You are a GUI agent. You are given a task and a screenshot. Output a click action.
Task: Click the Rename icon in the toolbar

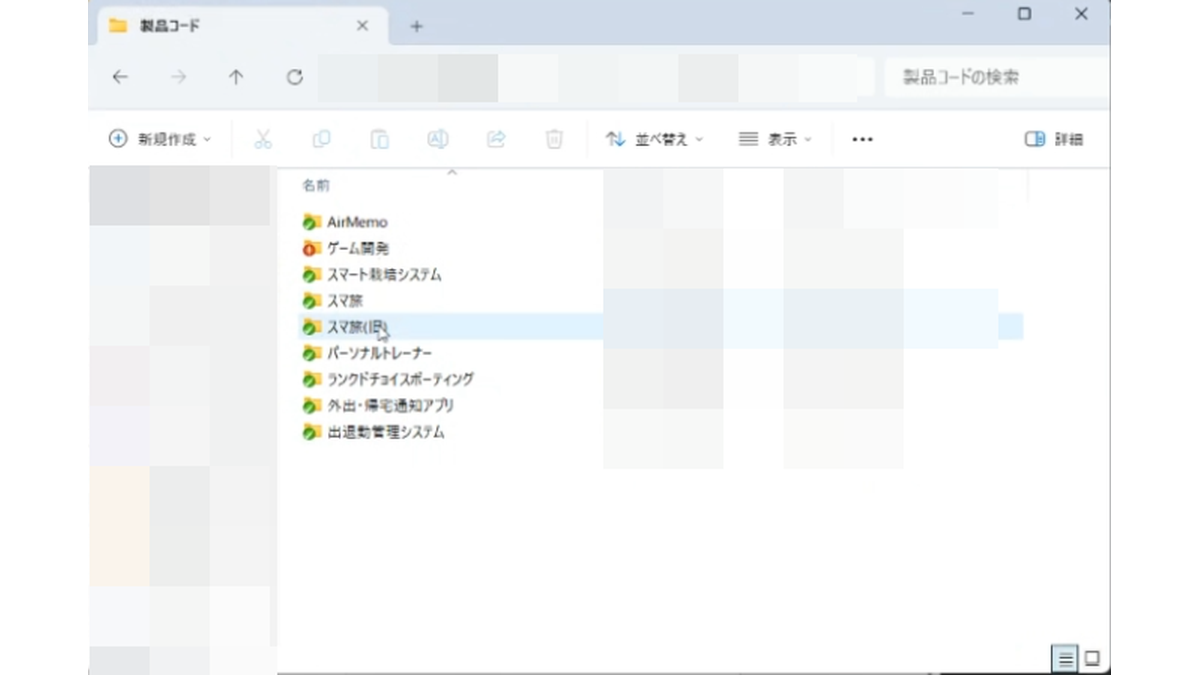coord(438,140)
